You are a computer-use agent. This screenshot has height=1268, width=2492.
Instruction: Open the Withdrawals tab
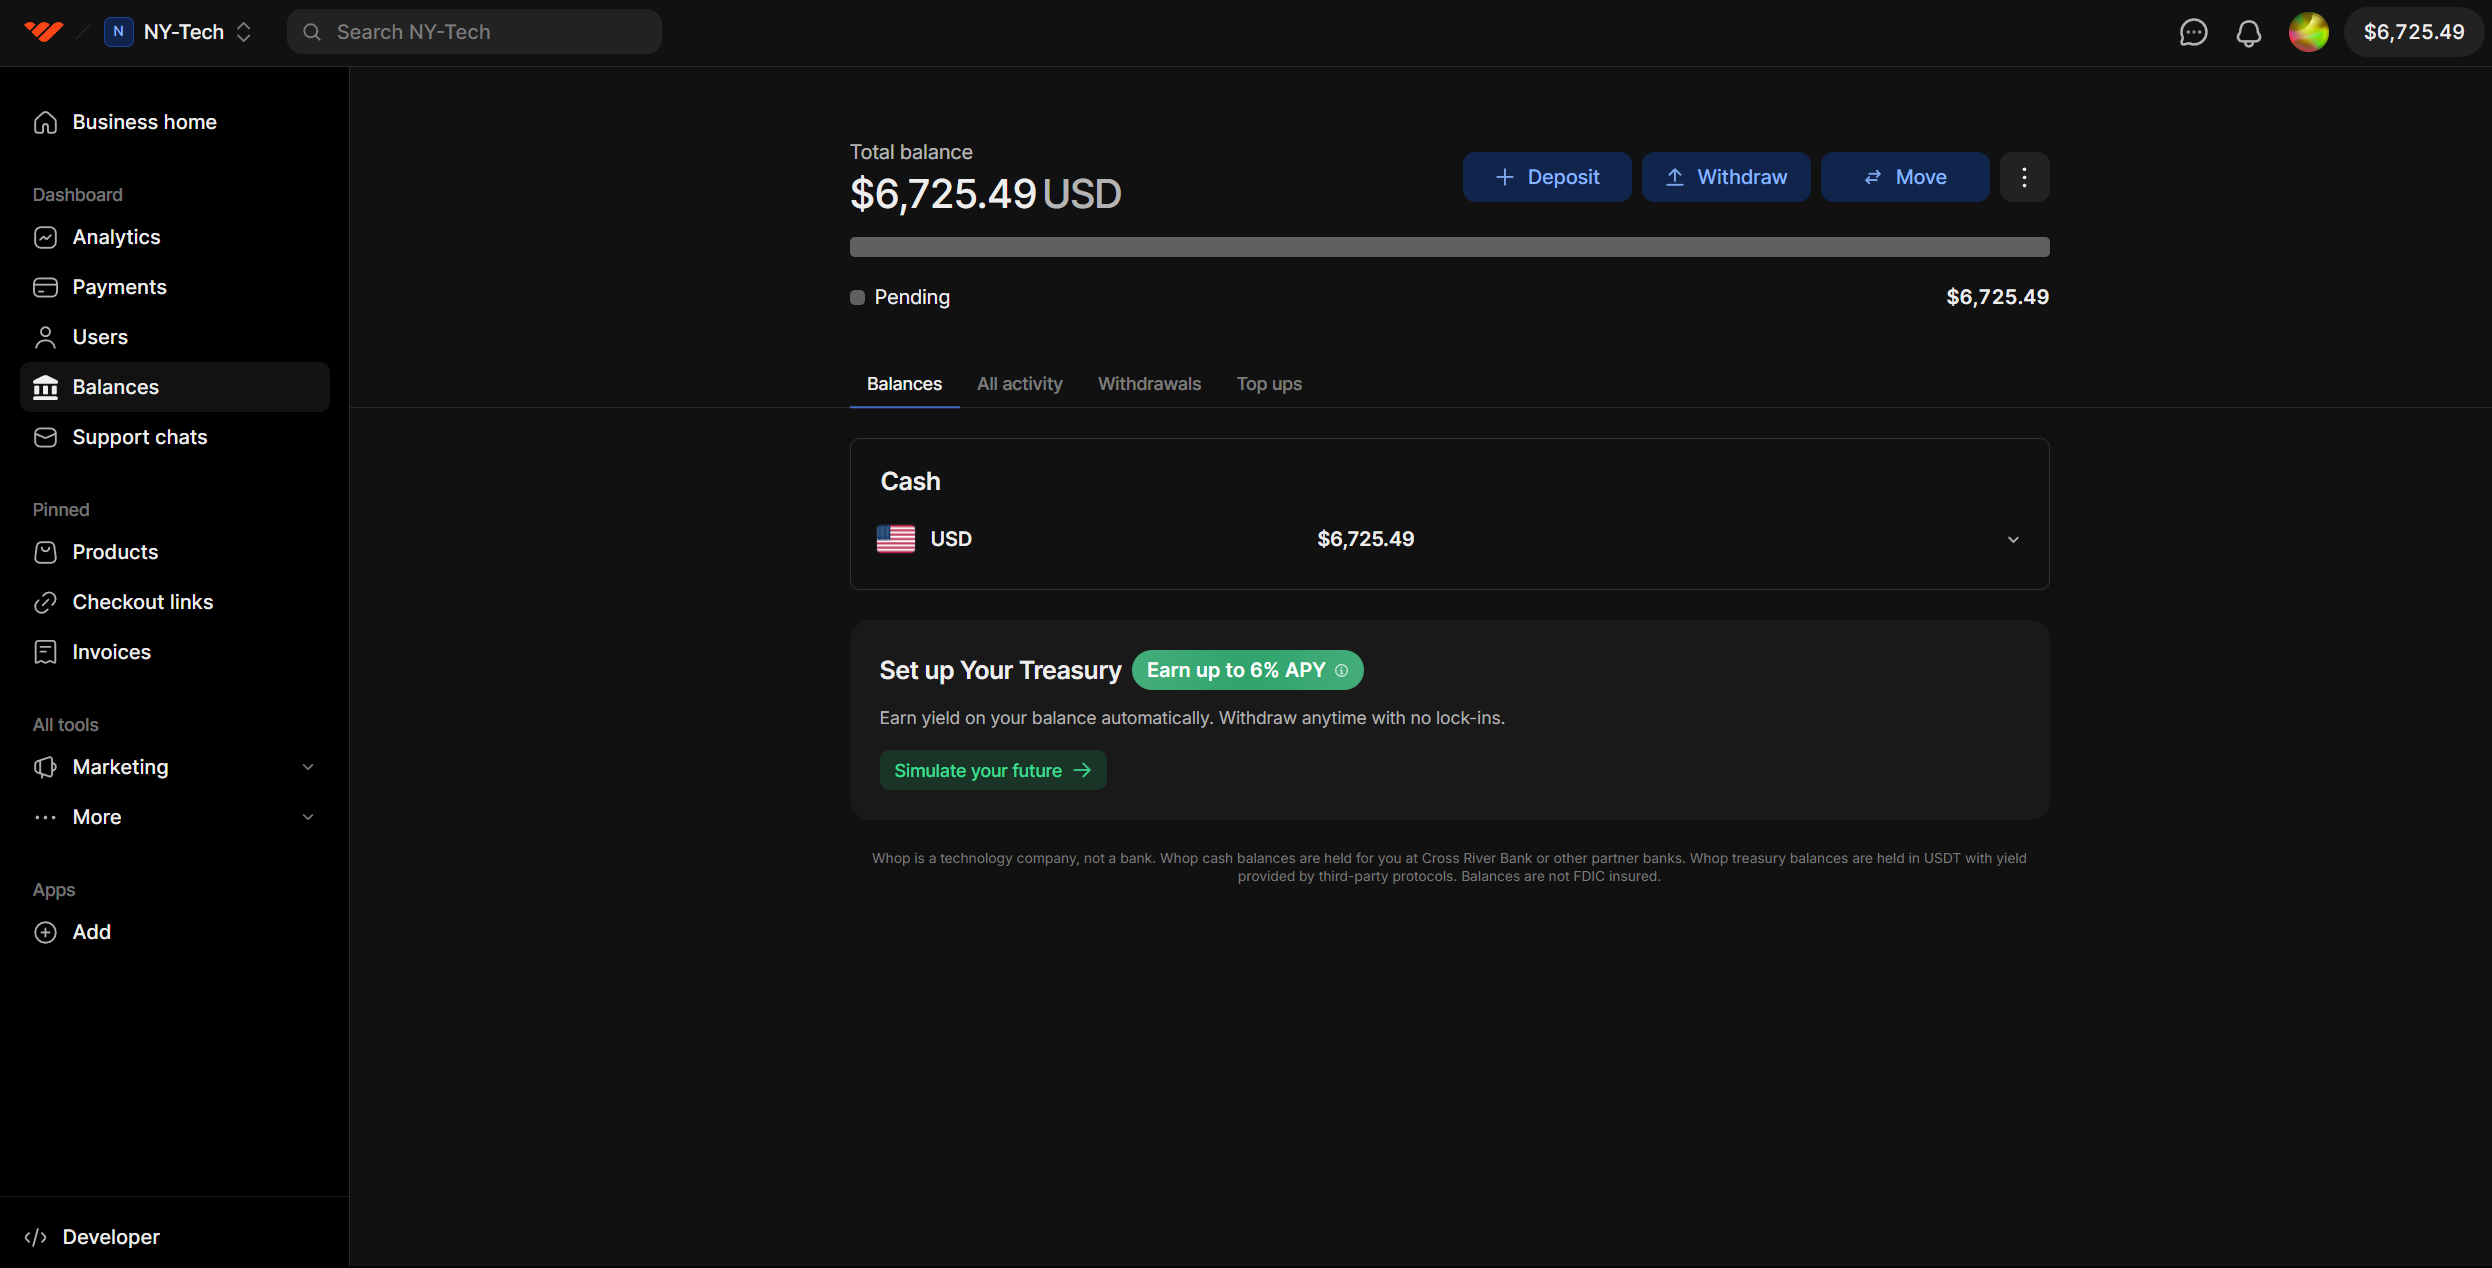[x=1149, y=383]
